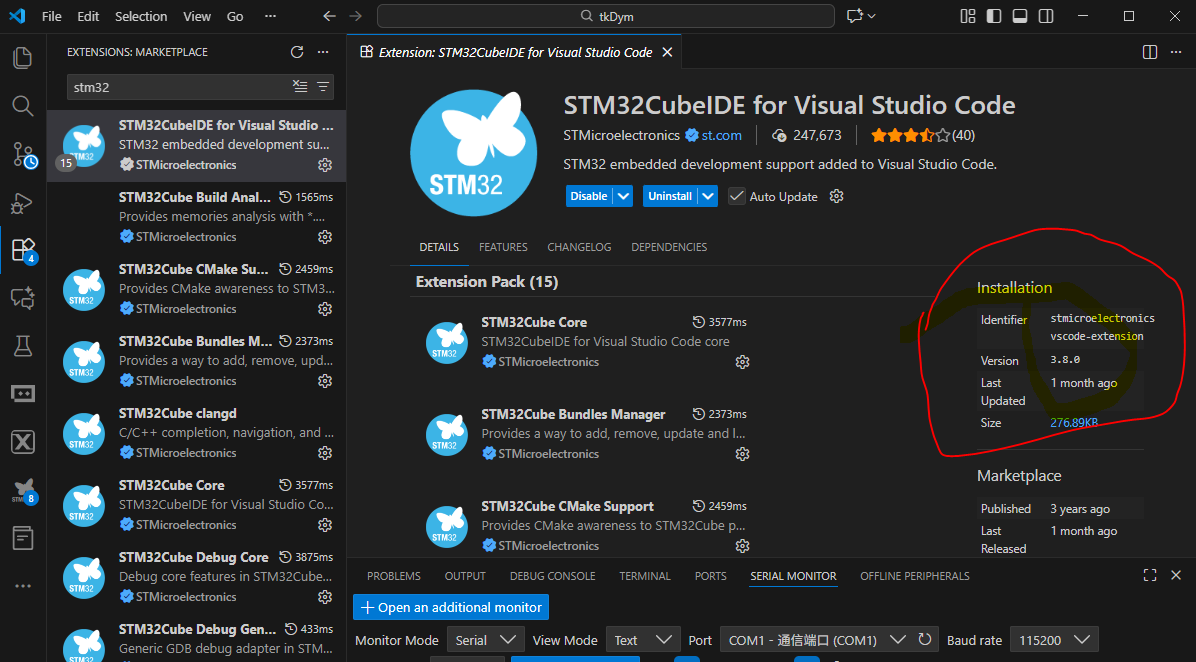Open the Monitor Mode Serial dropdown
Screen dimensions: 1196x662
point(485,640)
